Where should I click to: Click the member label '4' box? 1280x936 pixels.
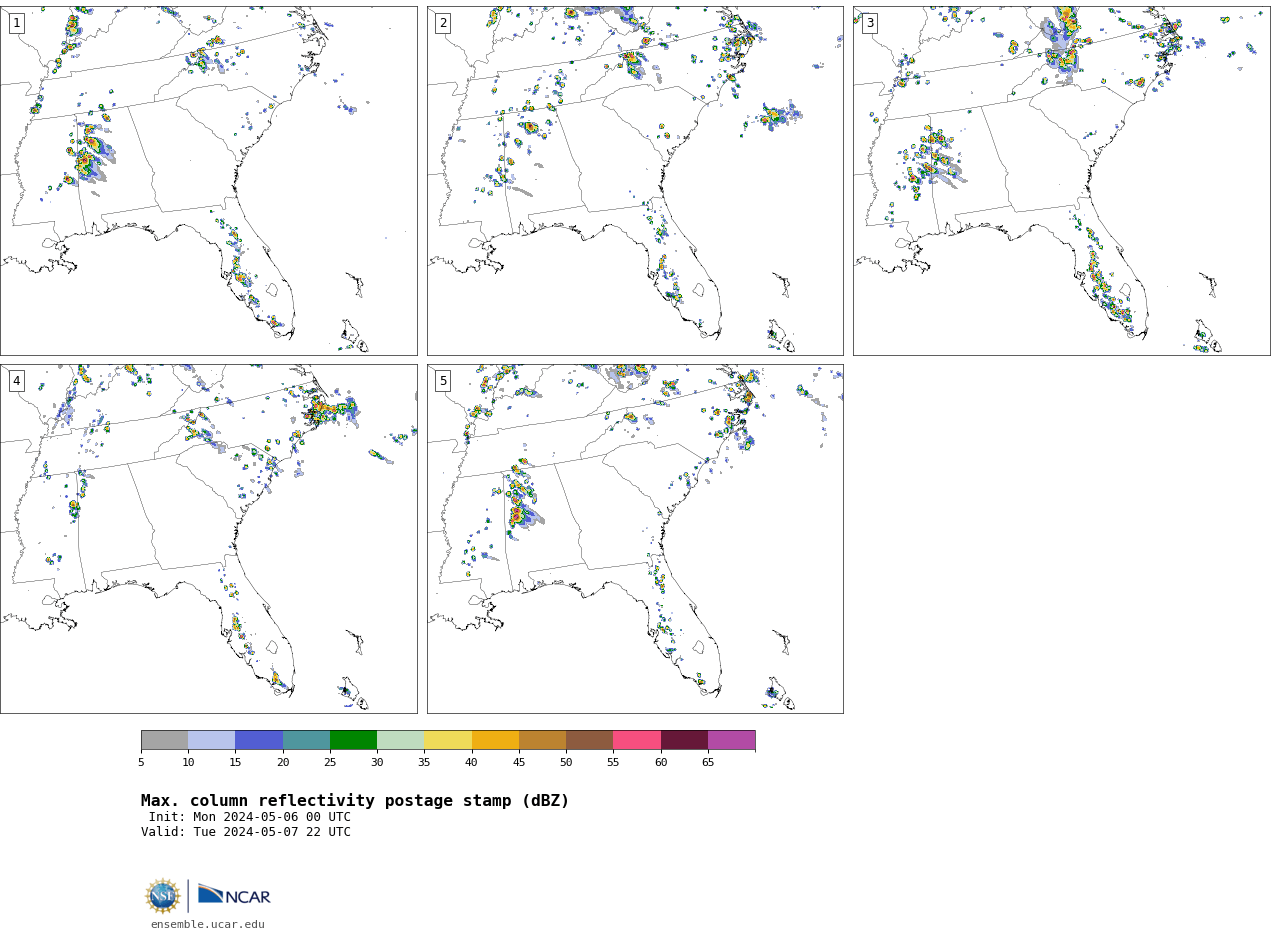pos(16,381)
